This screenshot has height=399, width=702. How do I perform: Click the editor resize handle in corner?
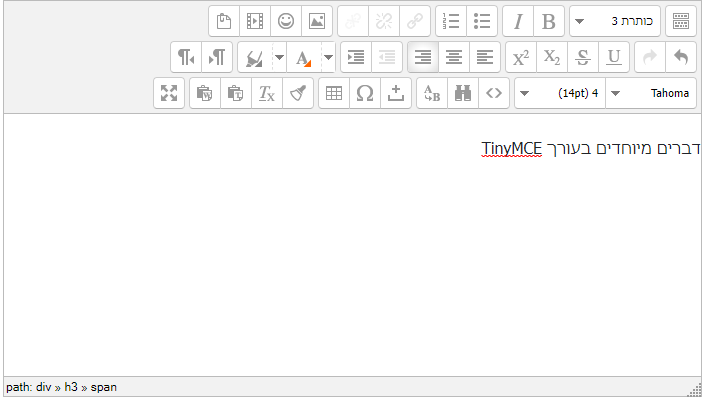[695, 390]
